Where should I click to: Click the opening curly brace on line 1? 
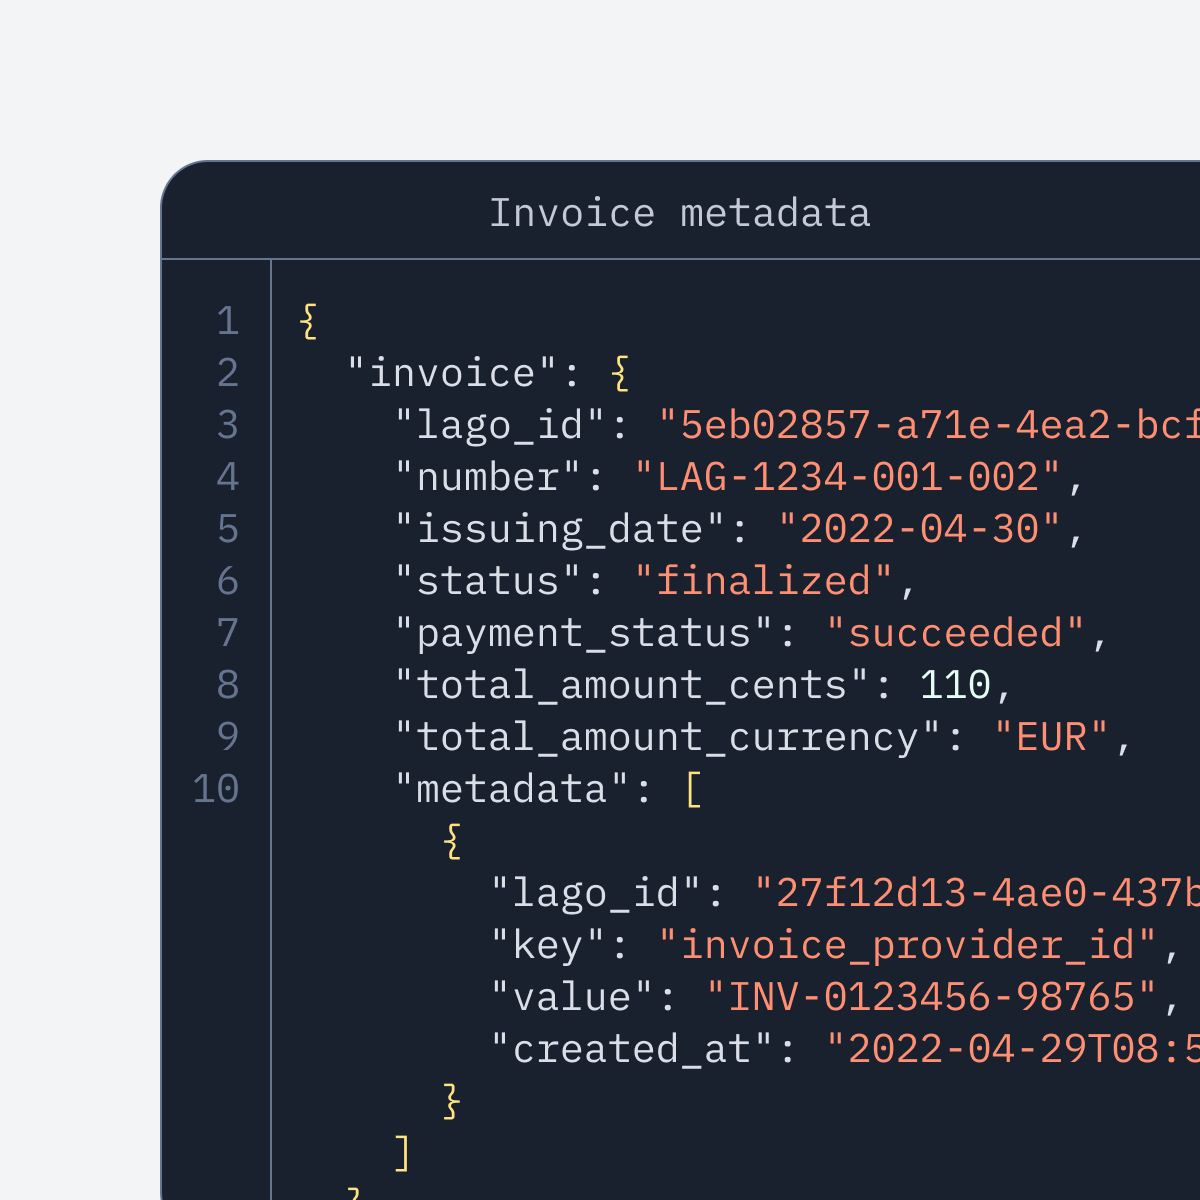click(309, 321)
